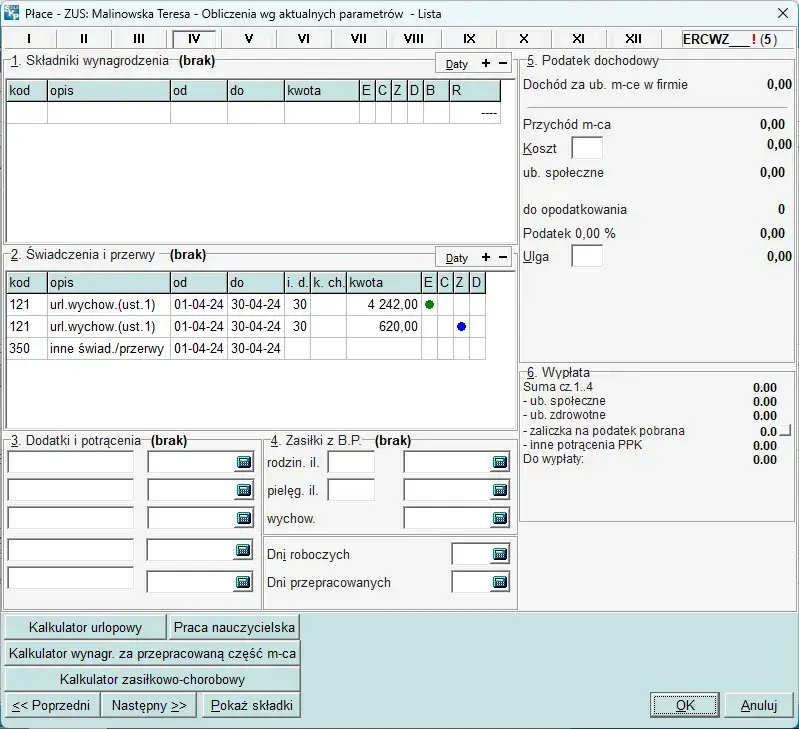Image resolution: width=799 pixels, height=729 pixels.
Task: Open Kalkulator urlopowy
Action: tap(85, 628)
